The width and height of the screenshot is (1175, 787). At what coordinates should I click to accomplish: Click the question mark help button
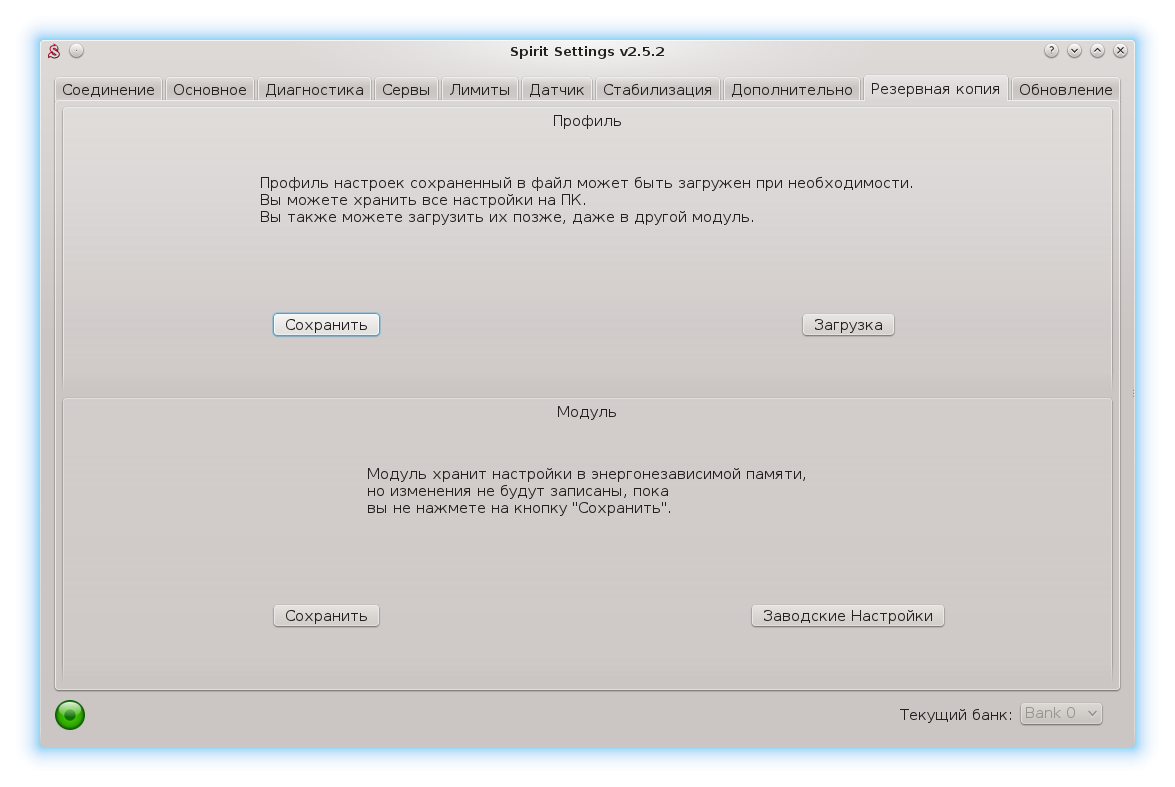coord(1051,50)
